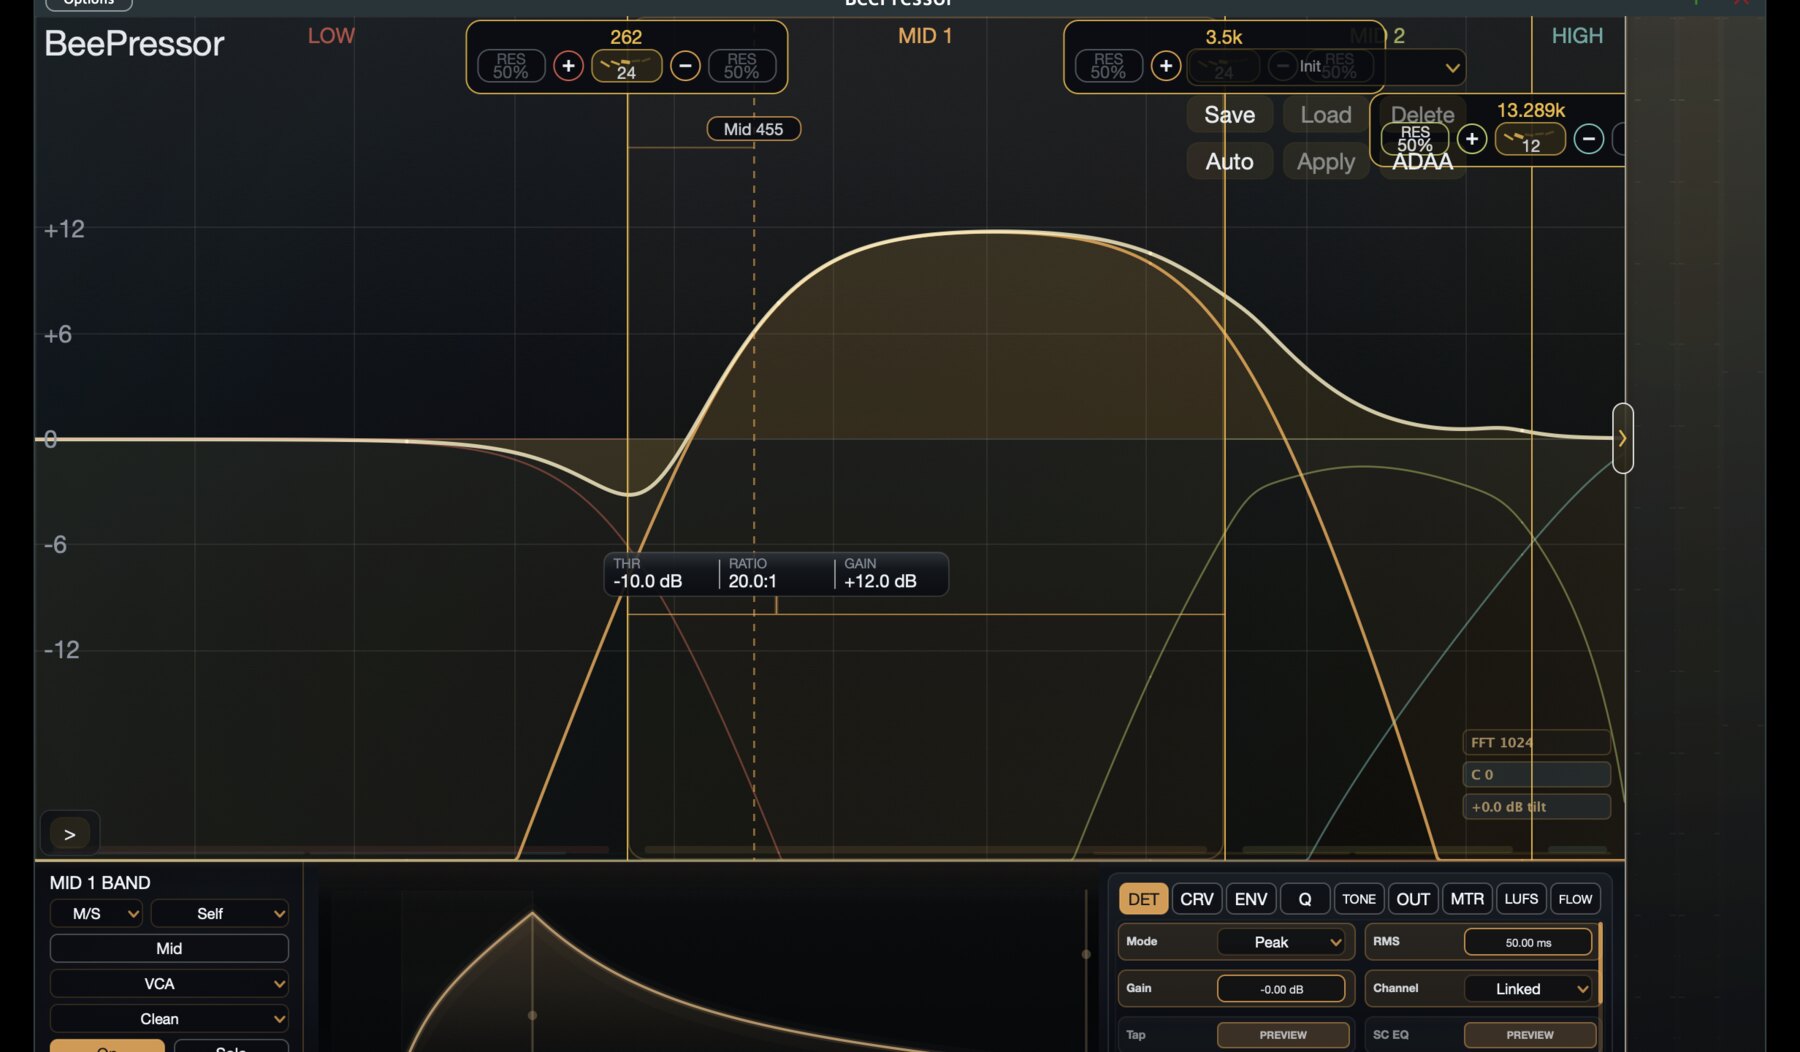Screen dimensions: 1800x1052
Task: Click the Mid 455 marker label
Action: tap(754, 129)
